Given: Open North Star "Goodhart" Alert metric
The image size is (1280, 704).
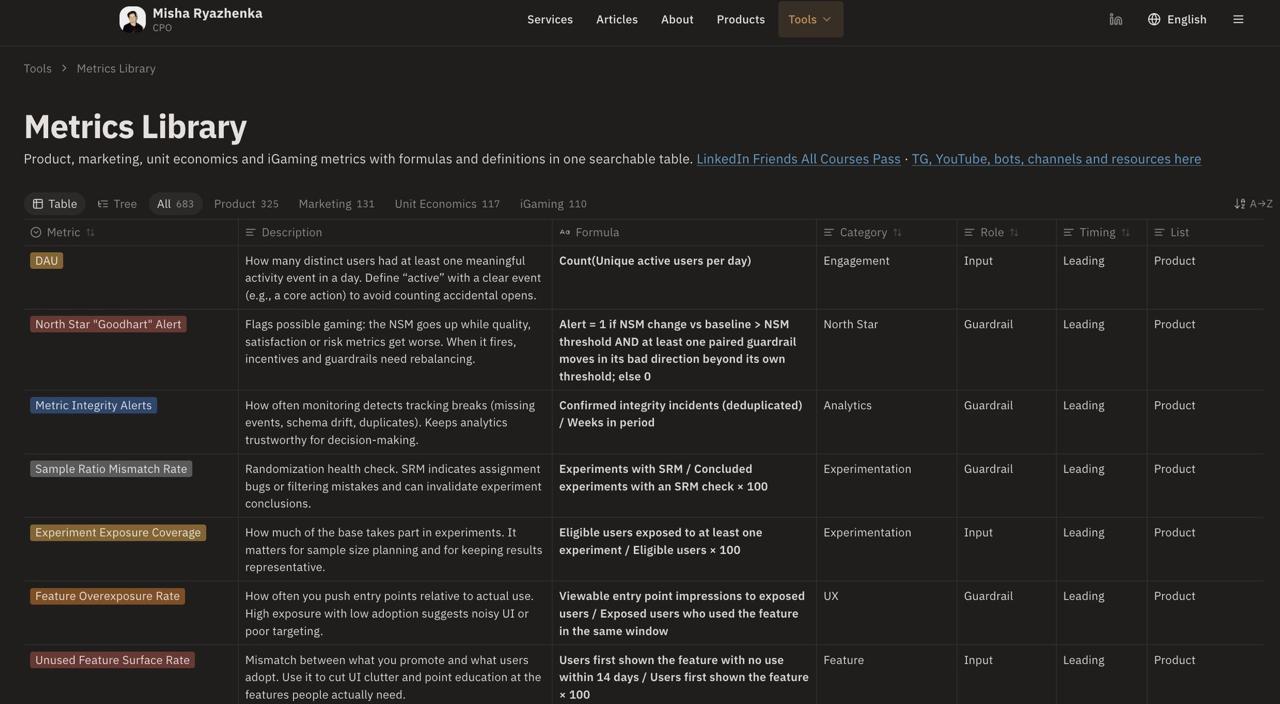Looking at the screenshot, I should (x=108, y=324).
